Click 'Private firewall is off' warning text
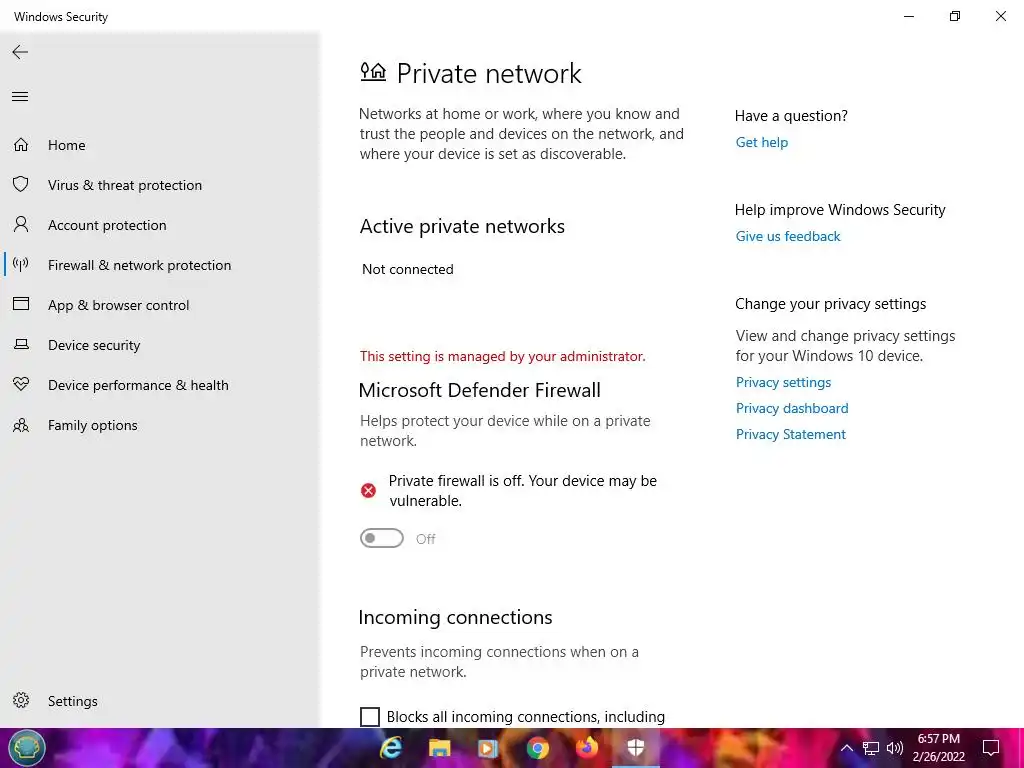The width and height of the screenshot is (1024, 768). (x=522, y=490)
